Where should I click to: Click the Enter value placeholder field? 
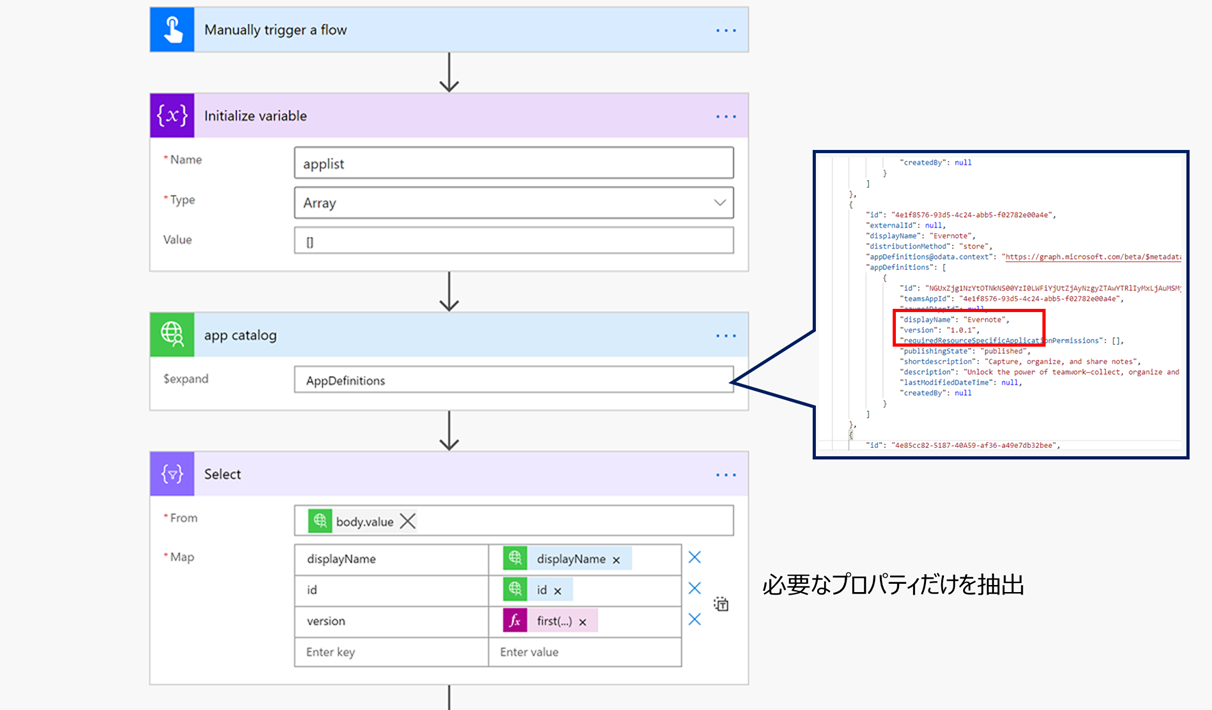tap(585, 652)
